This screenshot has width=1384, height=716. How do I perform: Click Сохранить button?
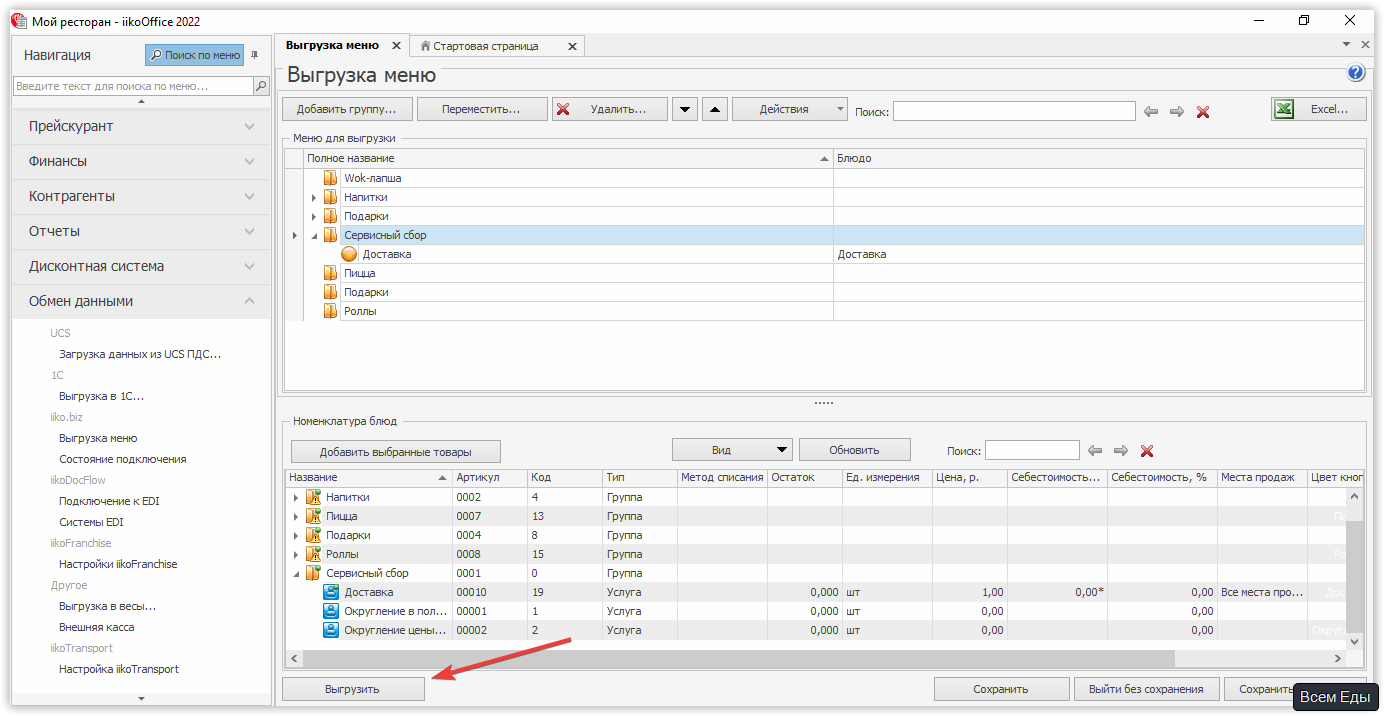(x=1001, y=689)
